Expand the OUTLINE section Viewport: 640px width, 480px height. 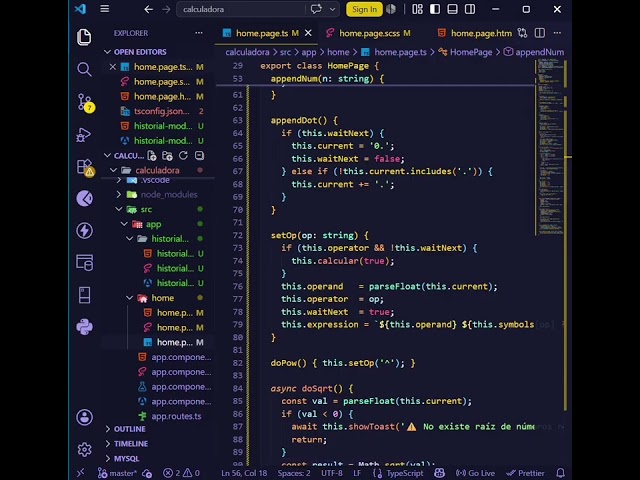[108, 429]
